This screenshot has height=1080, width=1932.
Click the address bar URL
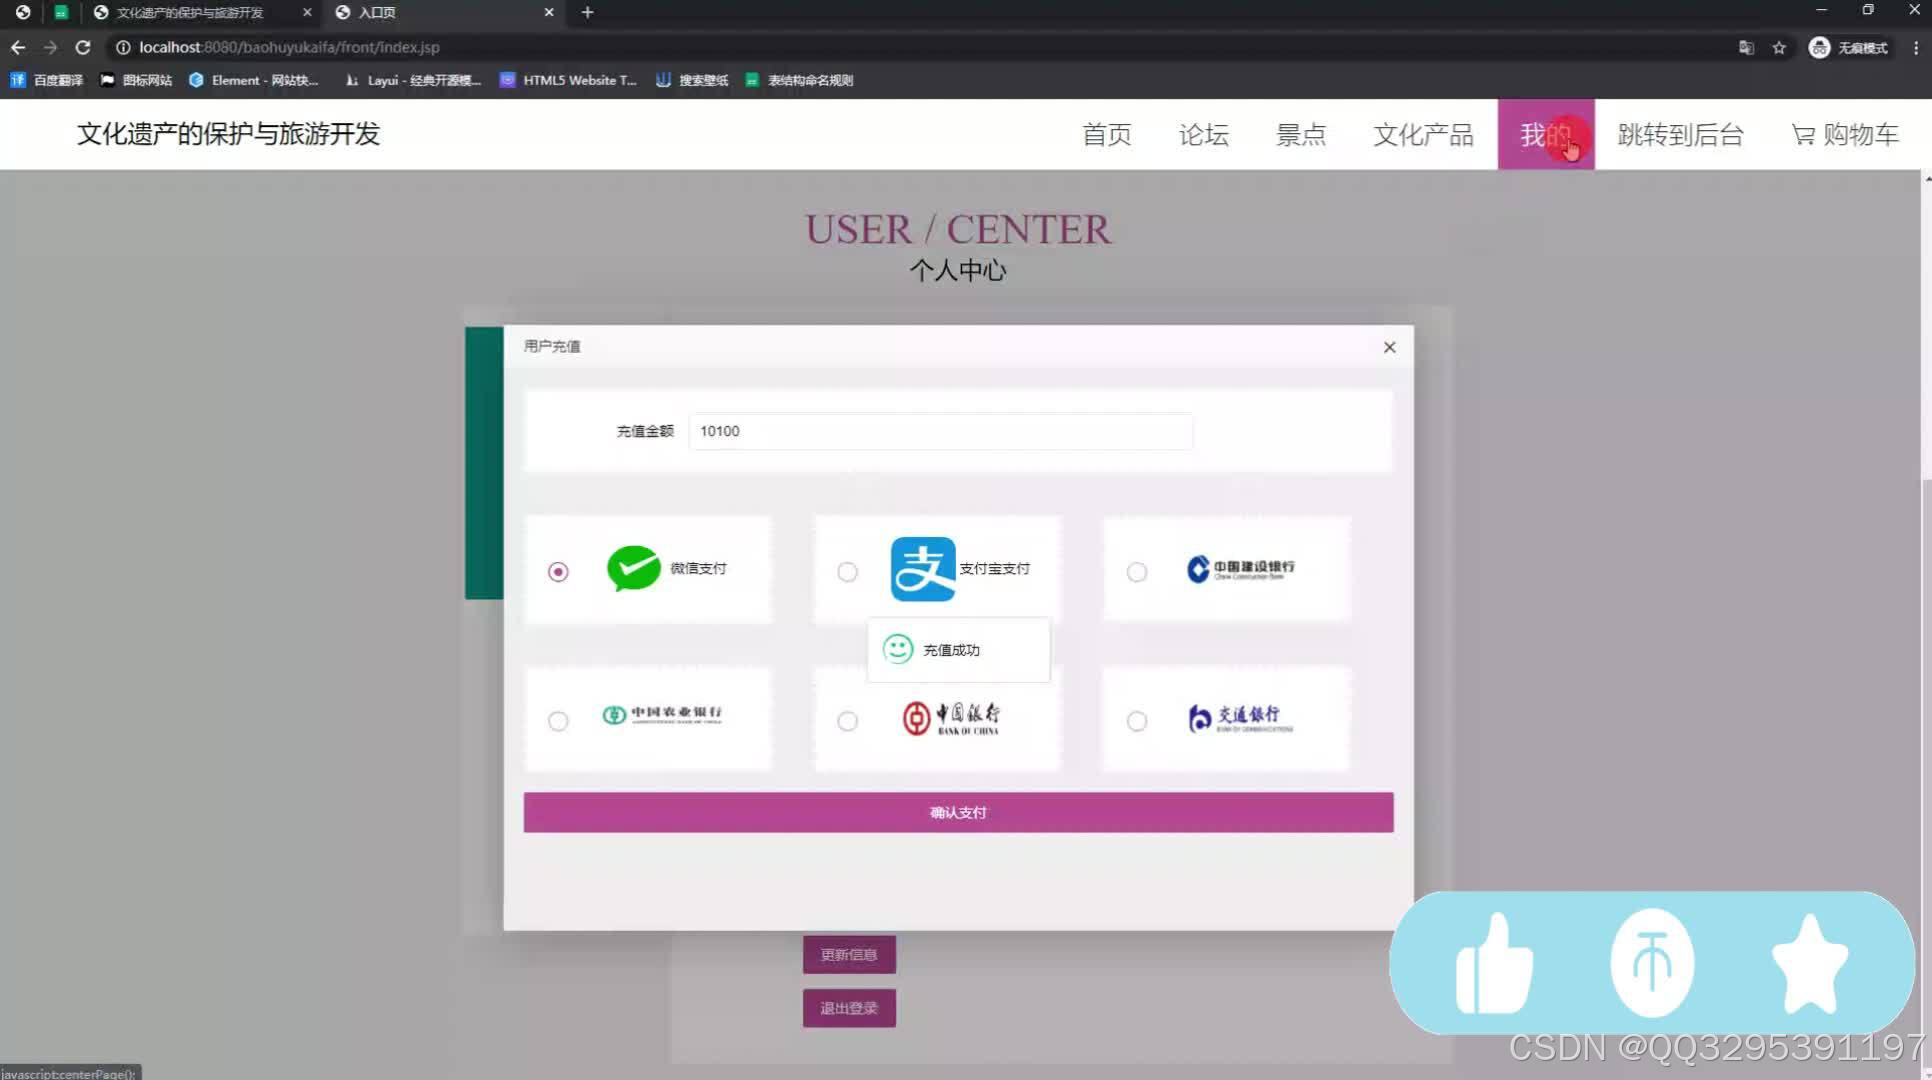(290, 47)
